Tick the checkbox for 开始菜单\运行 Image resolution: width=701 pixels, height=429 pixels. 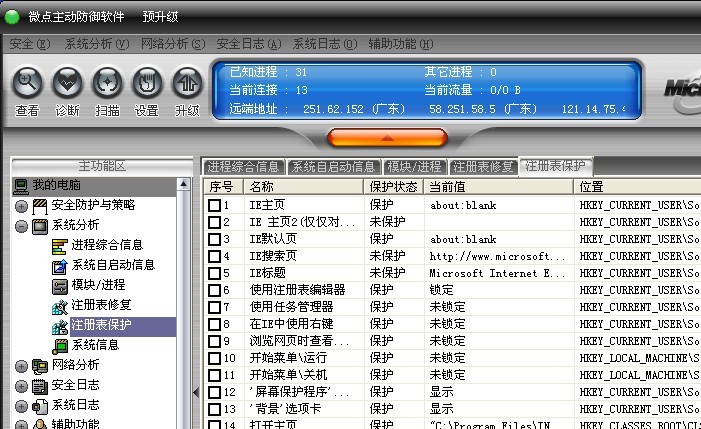point(215,358)
